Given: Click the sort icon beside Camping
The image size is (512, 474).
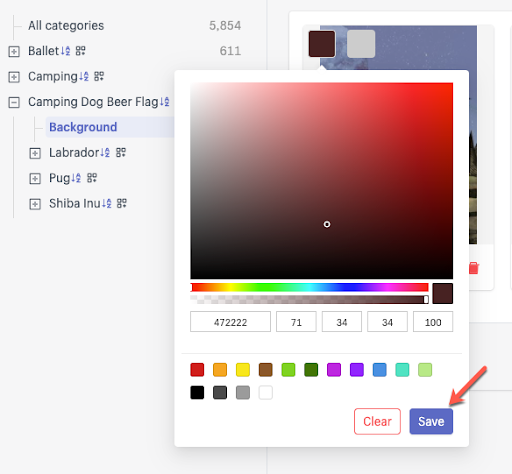Looking at the screenshot, I should 84,77.
